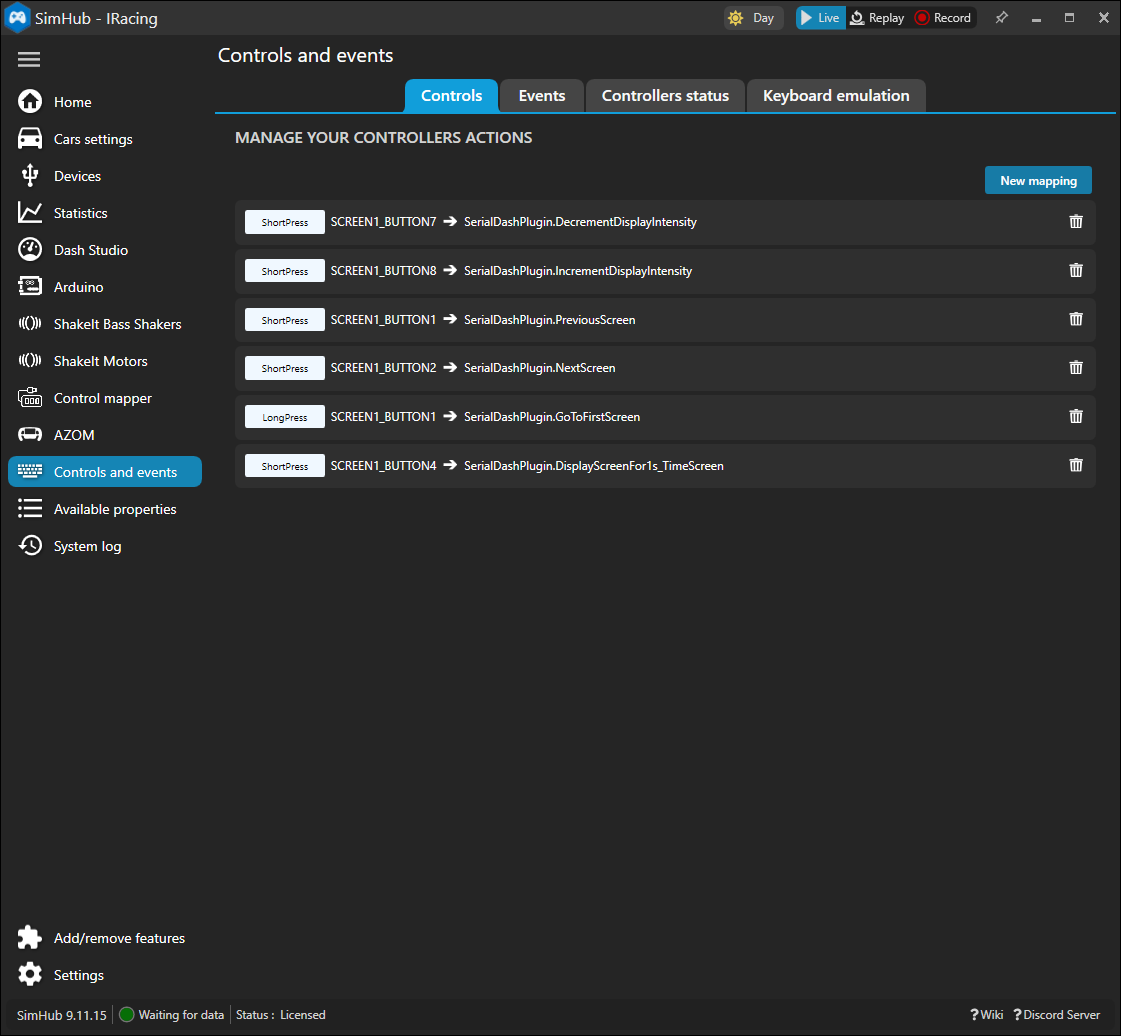
Task: Delete the DisplayScreenFor1s_TimeScreen mapping
Action: 1076,465
